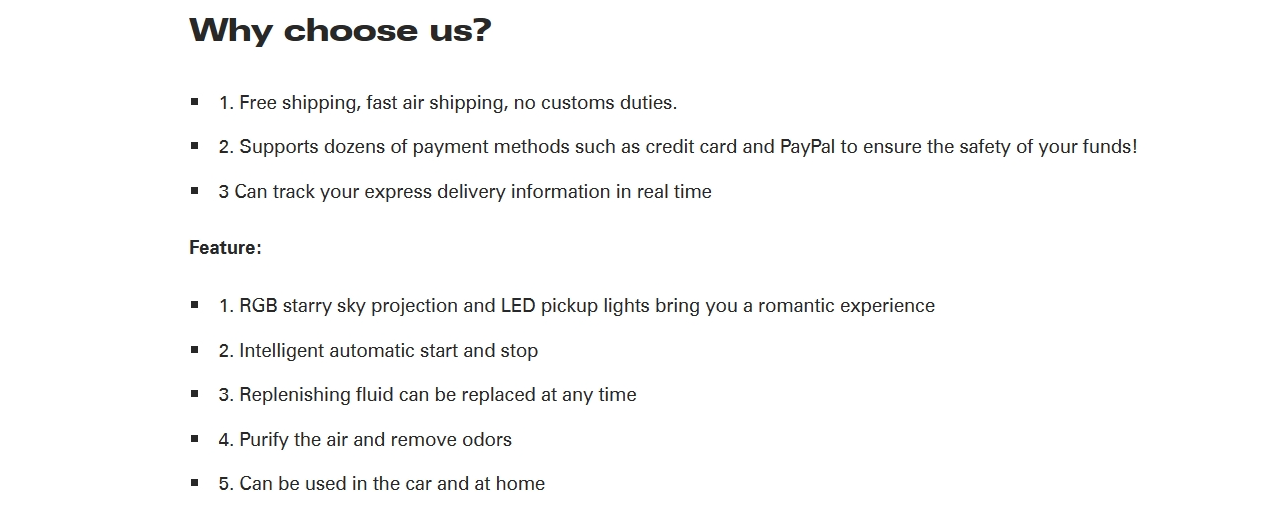Select the bullet before 'Replenishing fluid' item

195,394
